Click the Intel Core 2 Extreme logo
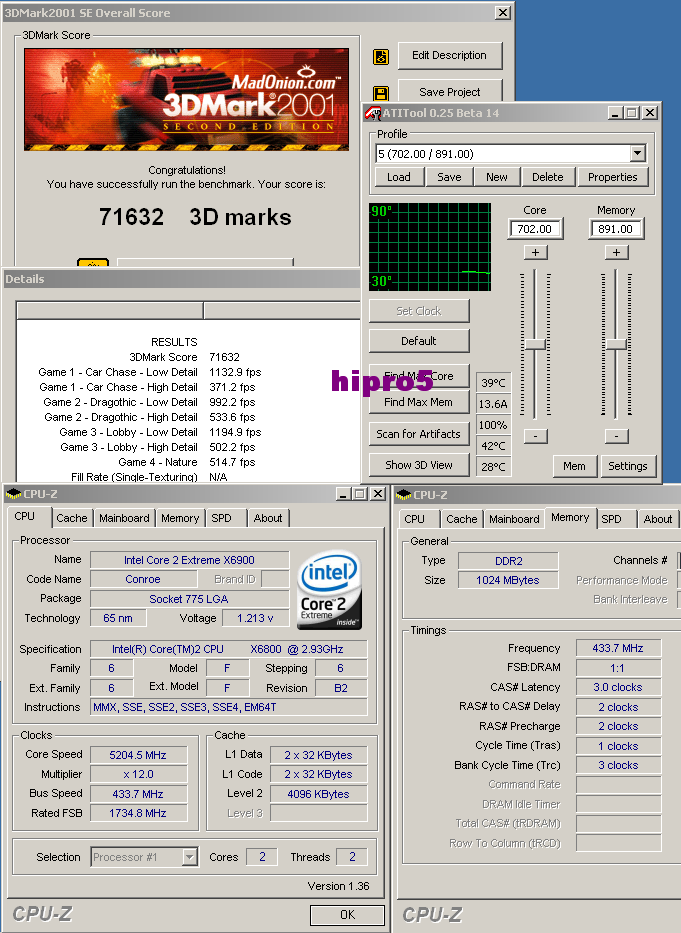 coord(329,590)
